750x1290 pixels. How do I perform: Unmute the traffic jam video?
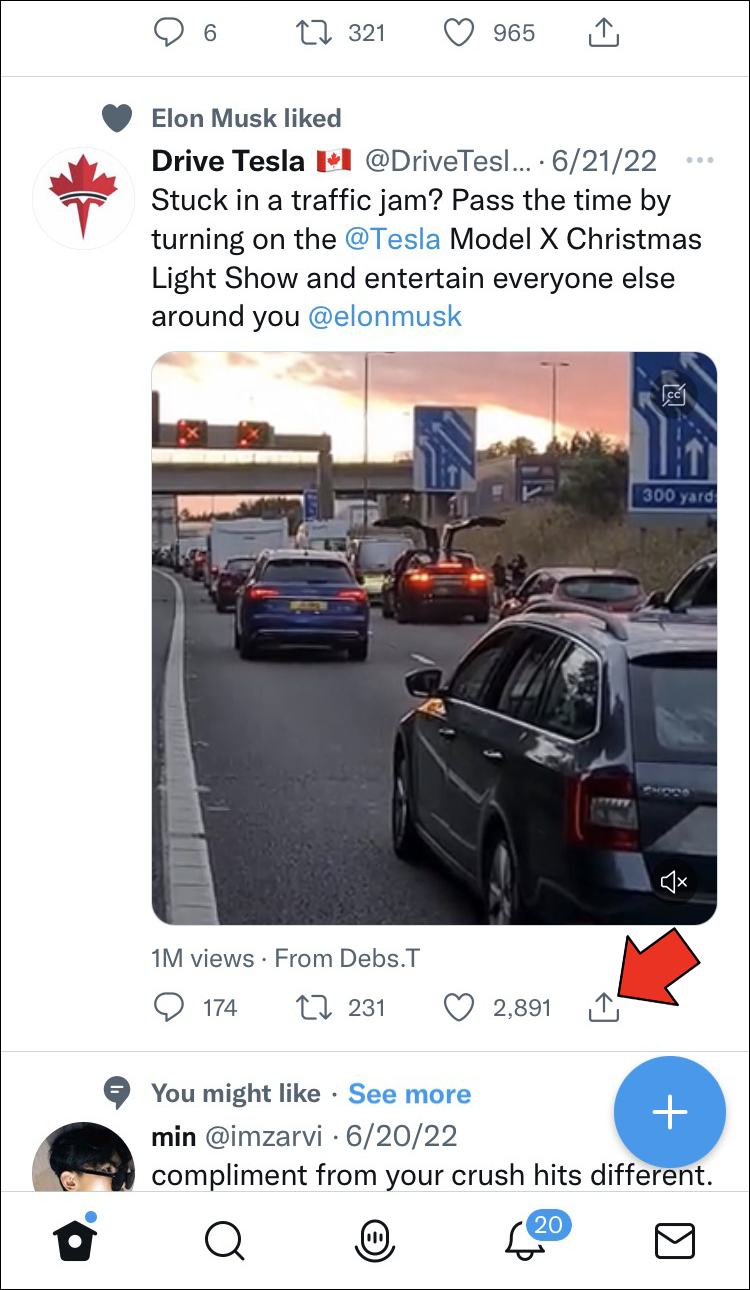(674, 881)
